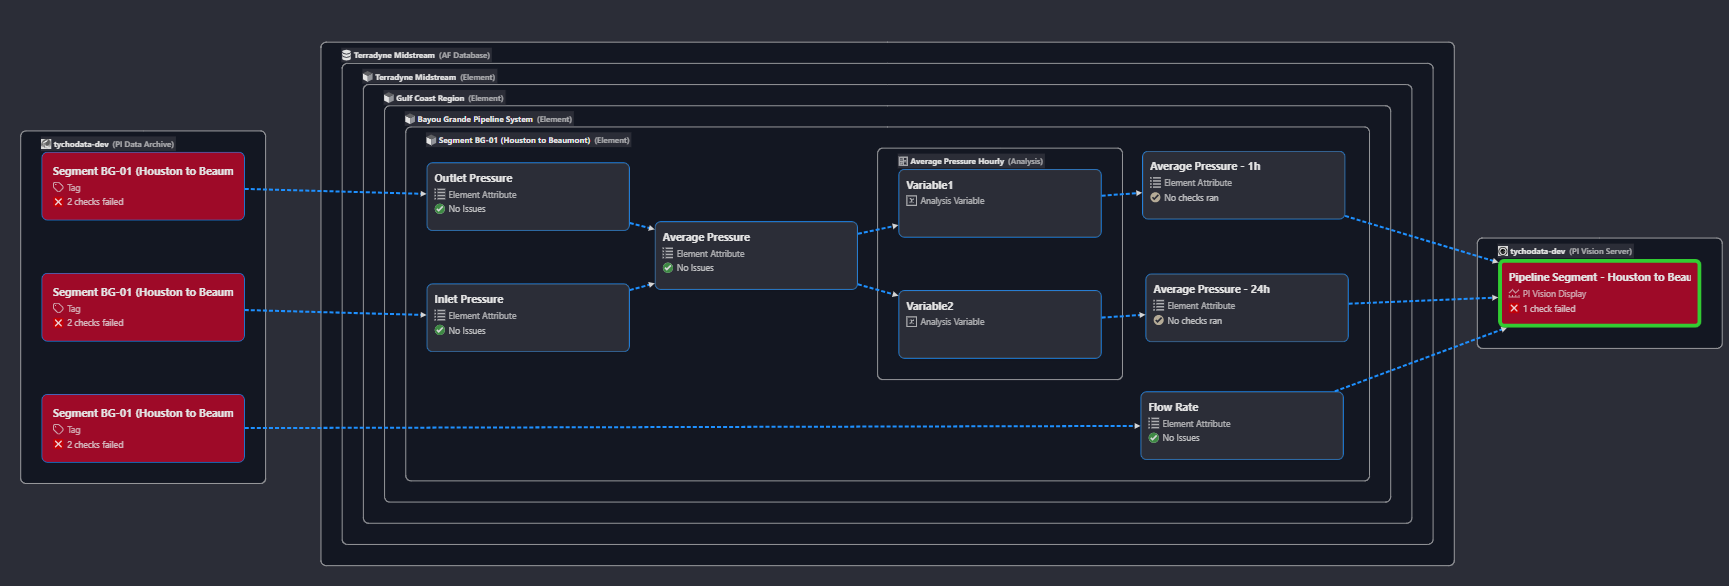
Task: Select the Inlet Pressure node title
Action: (469, 299)
